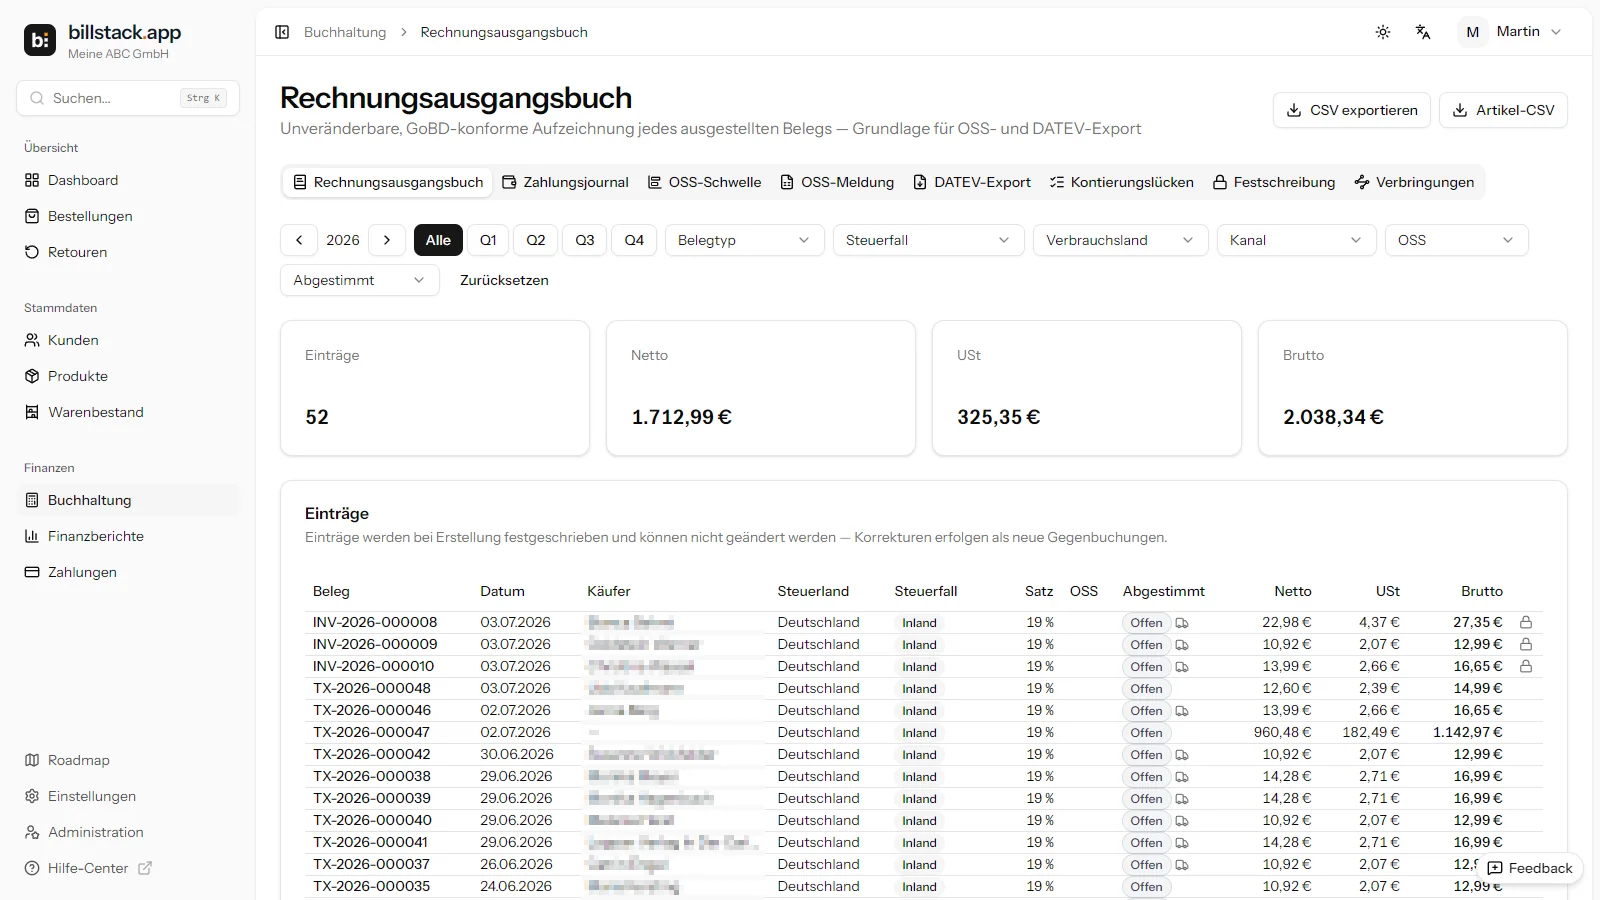Open Kunden via its people icon

tap(32, 340)
